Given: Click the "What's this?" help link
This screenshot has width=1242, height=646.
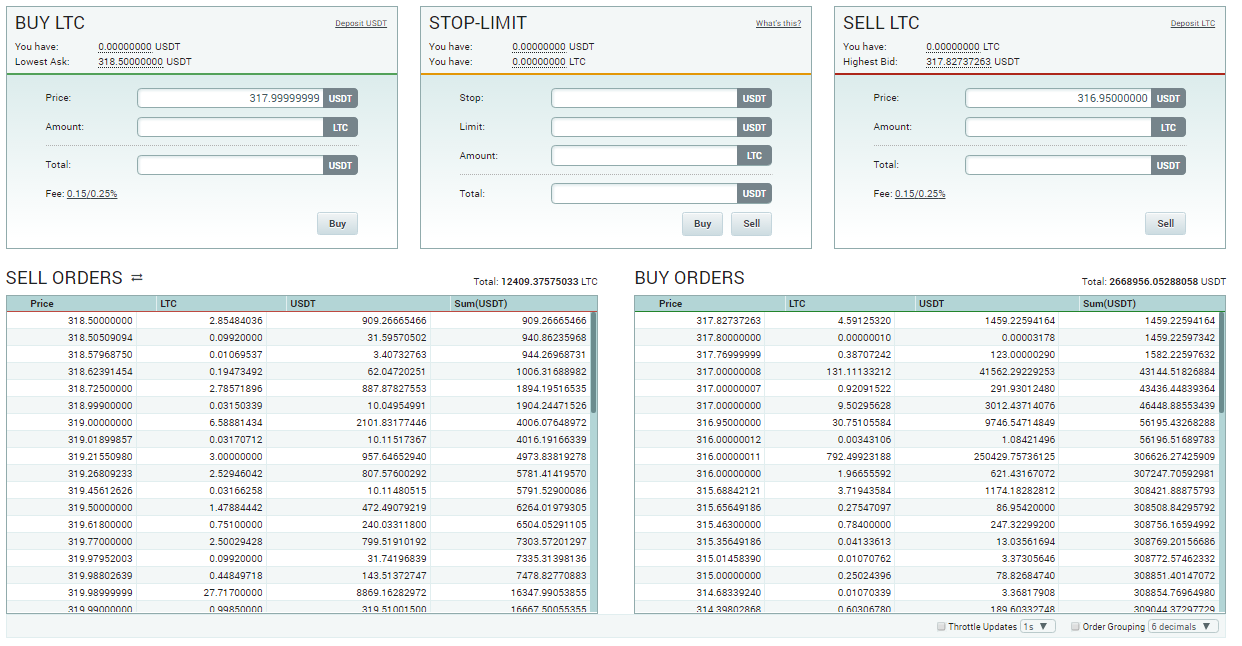Looking at the screenshot, I should click(778, 23).
